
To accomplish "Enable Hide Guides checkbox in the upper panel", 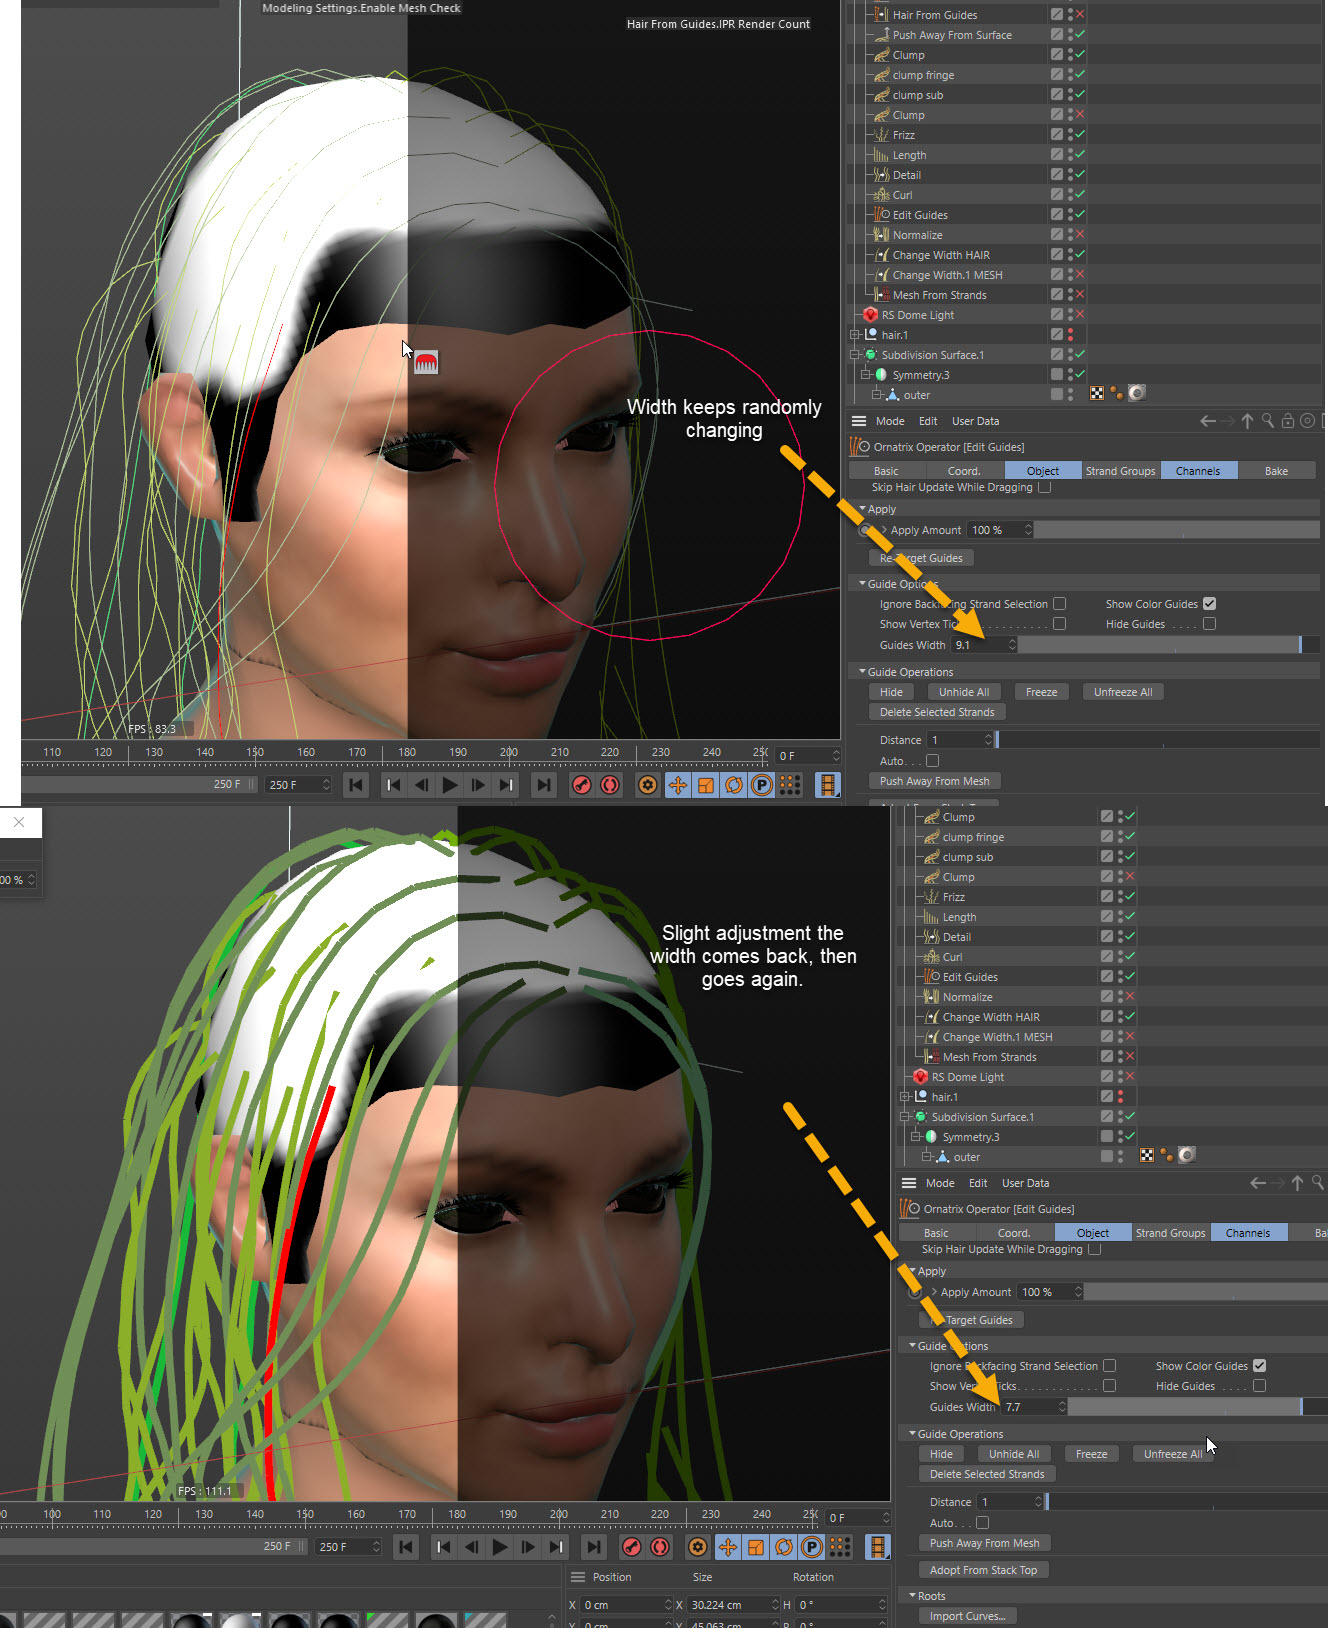I will (1209, 624).
